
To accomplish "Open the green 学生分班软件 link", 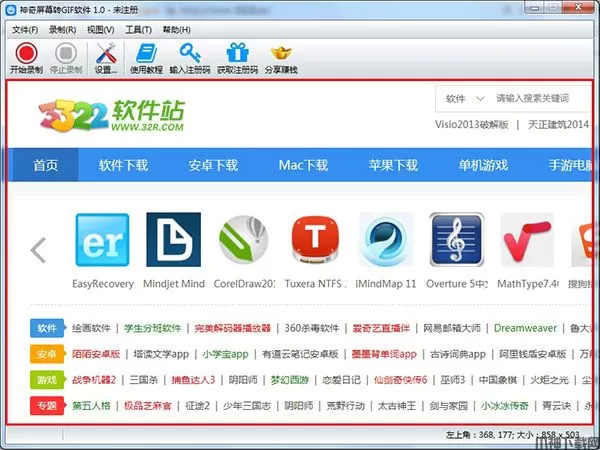I will click(x=152, y=328).
